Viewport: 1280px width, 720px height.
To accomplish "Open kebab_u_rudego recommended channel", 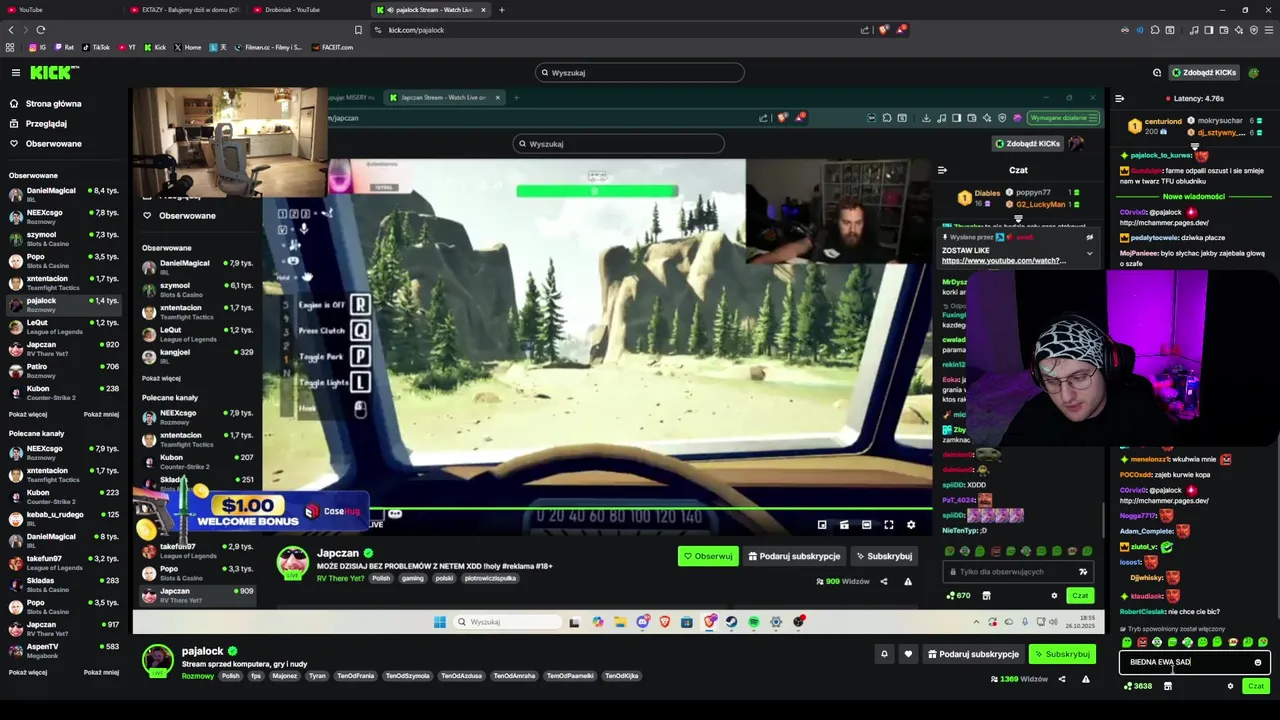I will tap(62, 518).
